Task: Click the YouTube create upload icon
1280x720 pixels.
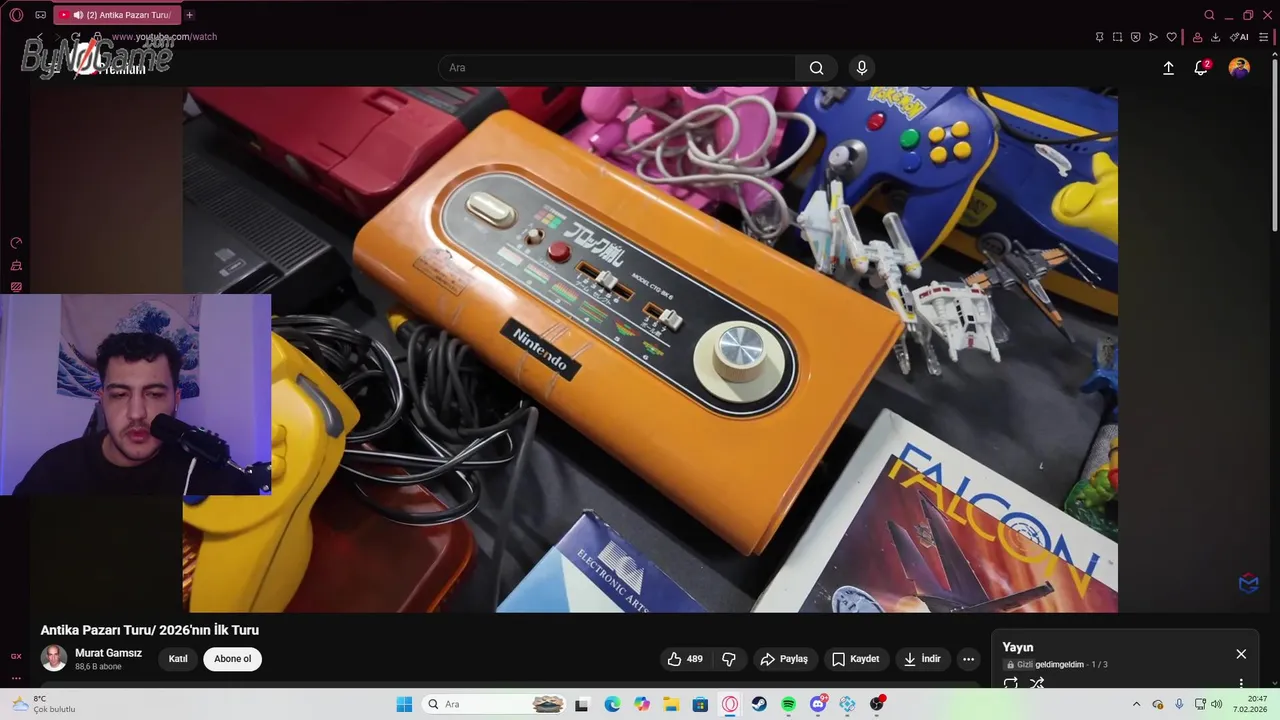Action: (1168, 68)
